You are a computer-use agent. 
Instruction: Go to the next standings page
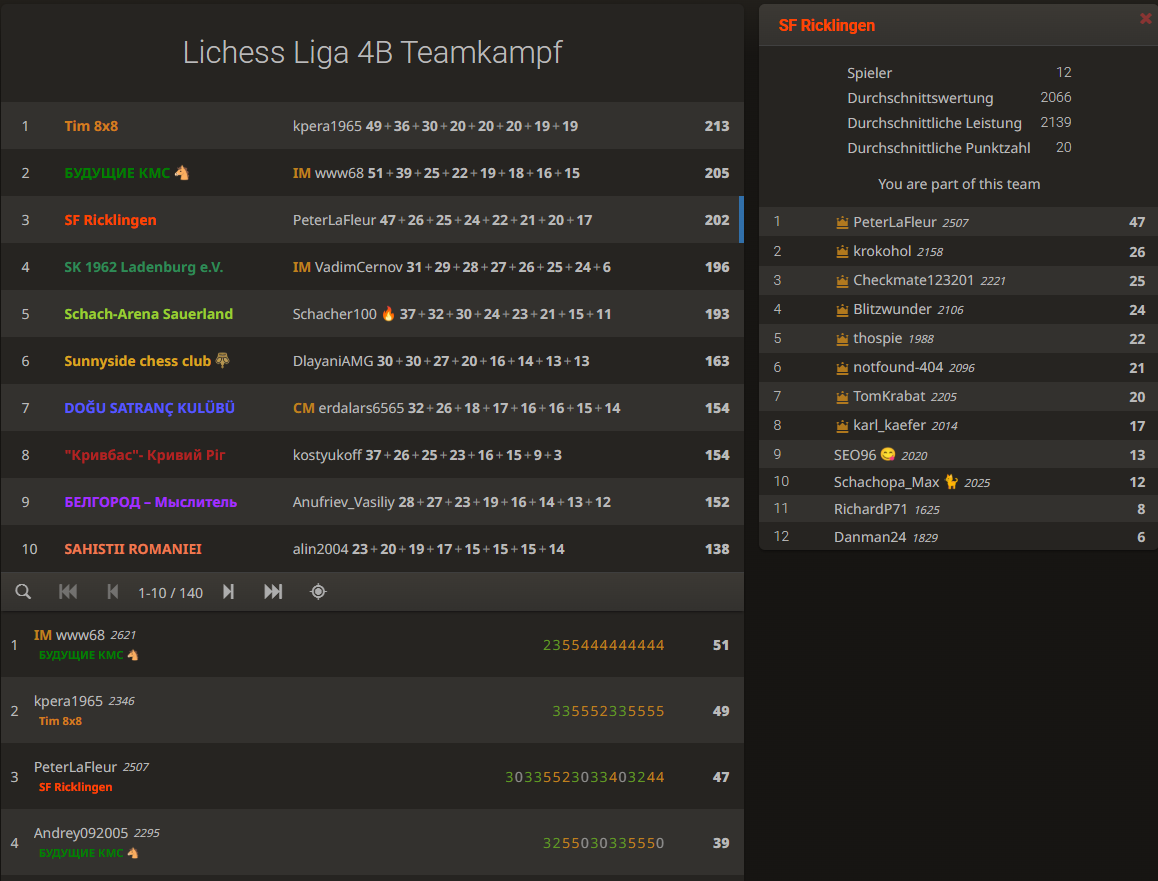pyautogui.click(x=228, y=591)
